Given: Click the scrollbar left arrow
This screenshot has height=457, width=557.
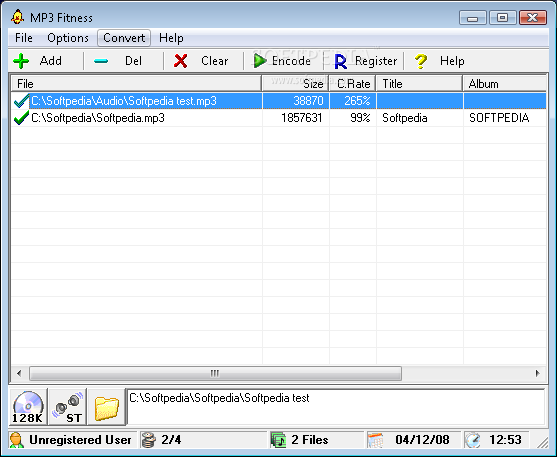Looking at the screenshot, I should pyautogui.click(x=19, y=373).
